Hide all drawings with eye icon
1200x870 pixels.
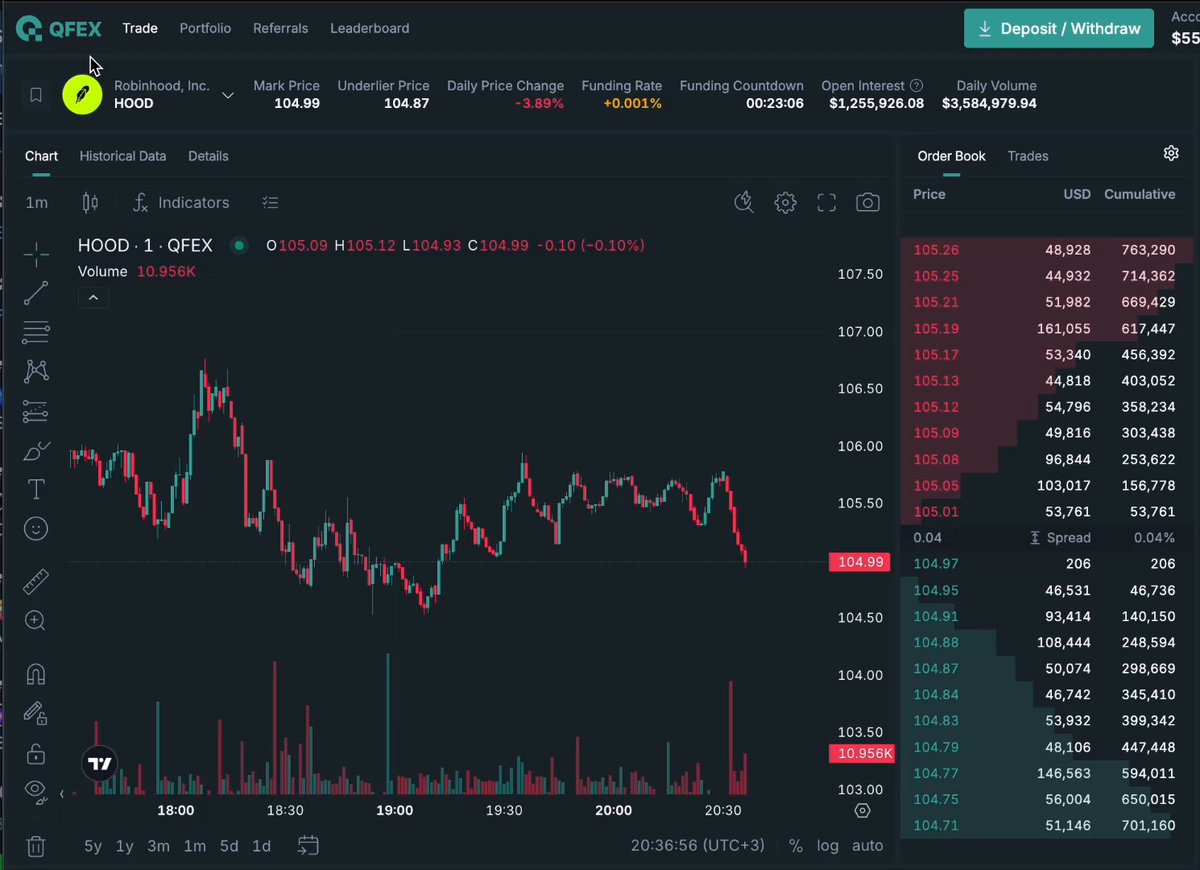point(36,791)
